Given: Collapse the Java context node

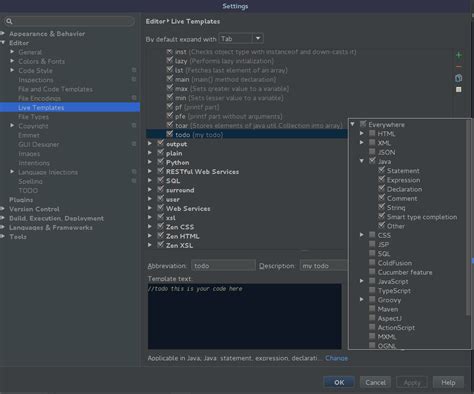Looking at the screenshot, I should 362,161.
